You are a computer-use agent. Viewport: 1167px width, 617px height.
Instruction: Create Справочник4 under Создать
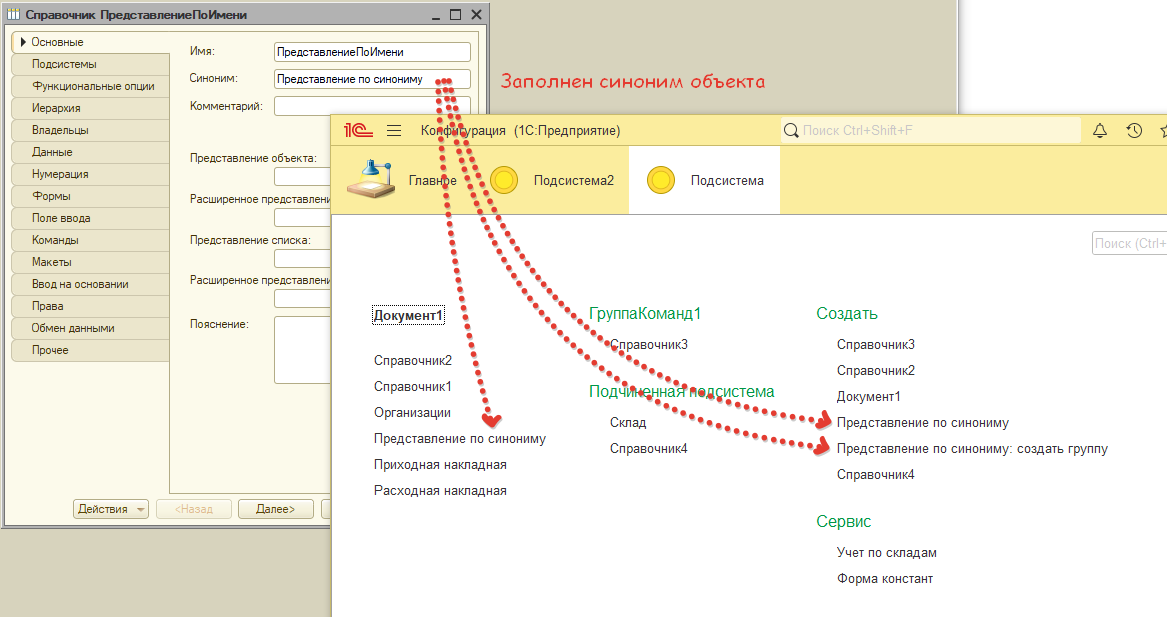[875, 475]
